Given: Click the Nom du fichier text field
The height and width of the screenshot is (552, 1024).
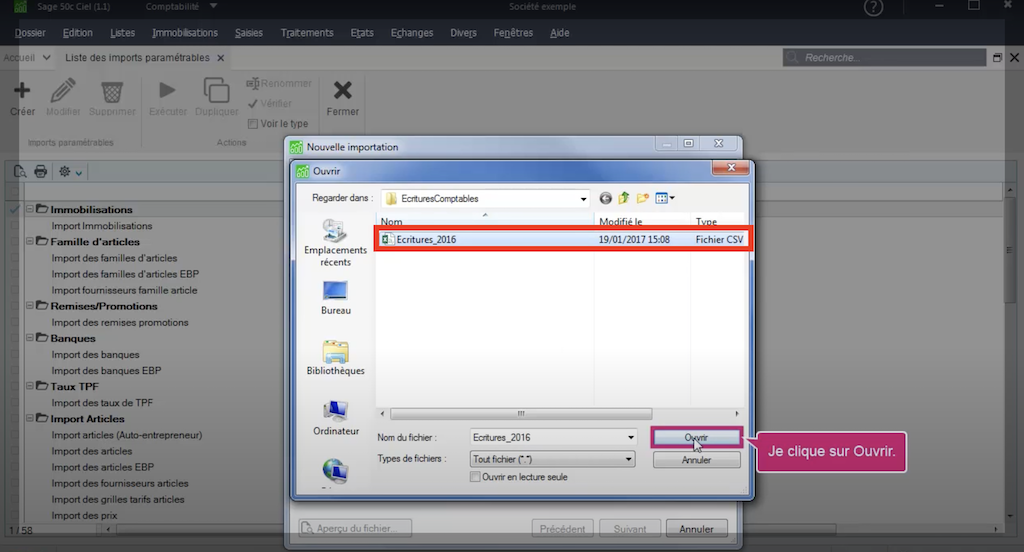Looking at the screenshot, I should pos(547,438).
